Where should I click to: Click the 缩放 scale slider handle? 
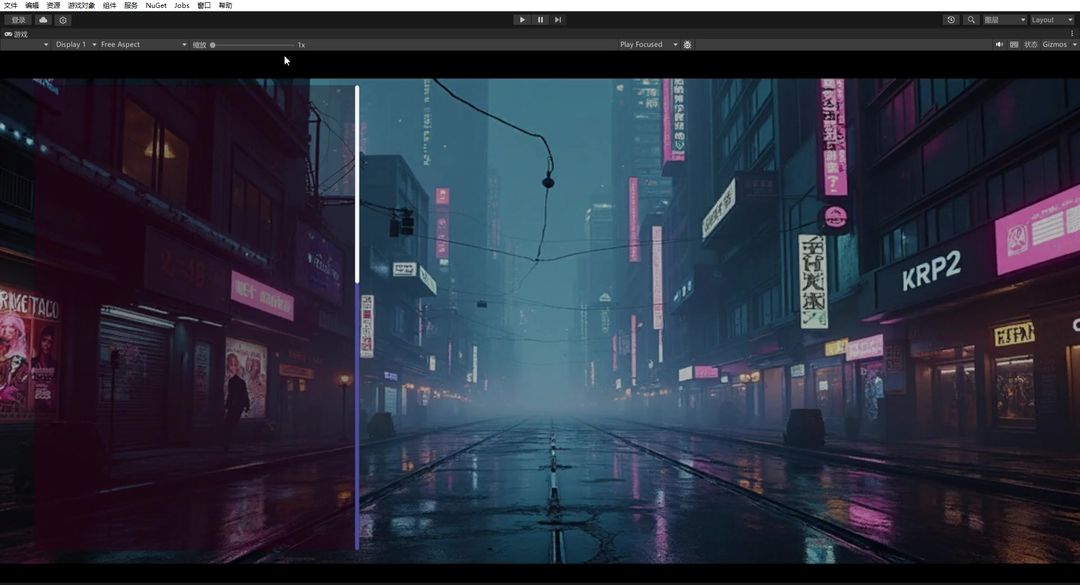pos(213,45)
